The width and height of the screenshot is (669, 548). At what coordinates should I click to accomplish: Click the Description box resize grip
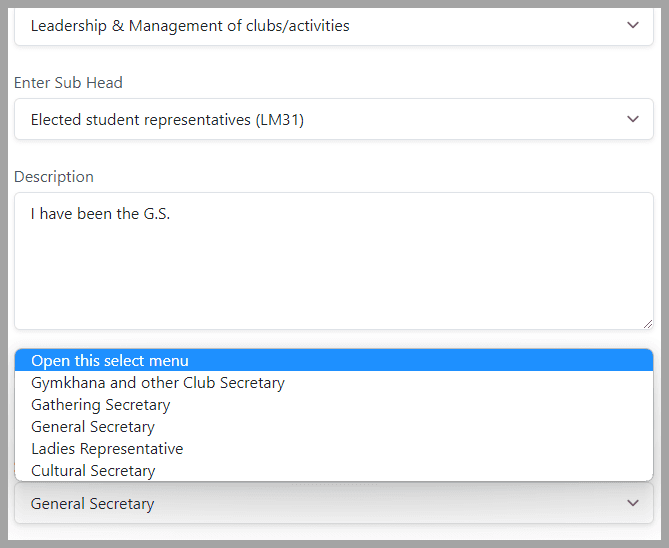click(x=648, y=324)
